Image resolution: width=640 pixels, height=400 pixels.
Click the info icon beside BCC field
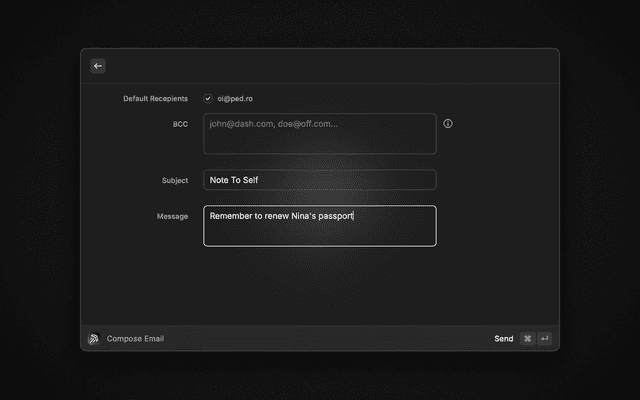(x=448, y=124)
